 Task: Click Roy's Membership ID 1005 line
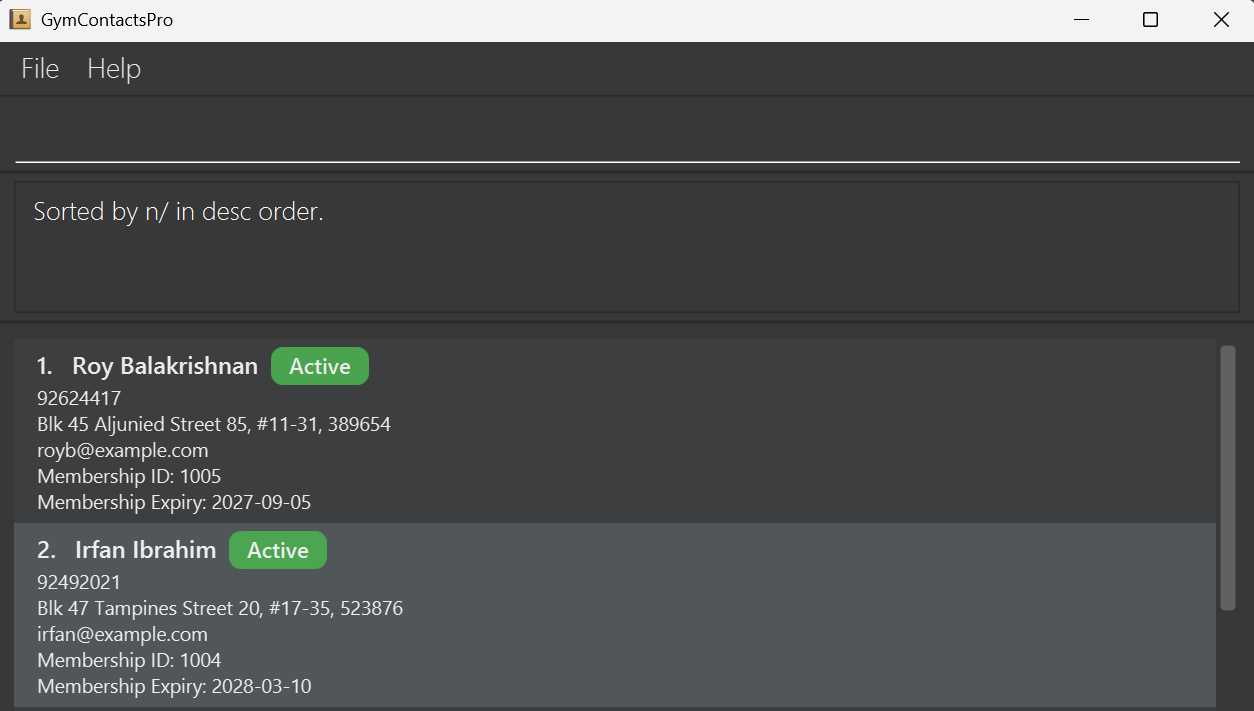pyautogui.click(x=129, y=477)
